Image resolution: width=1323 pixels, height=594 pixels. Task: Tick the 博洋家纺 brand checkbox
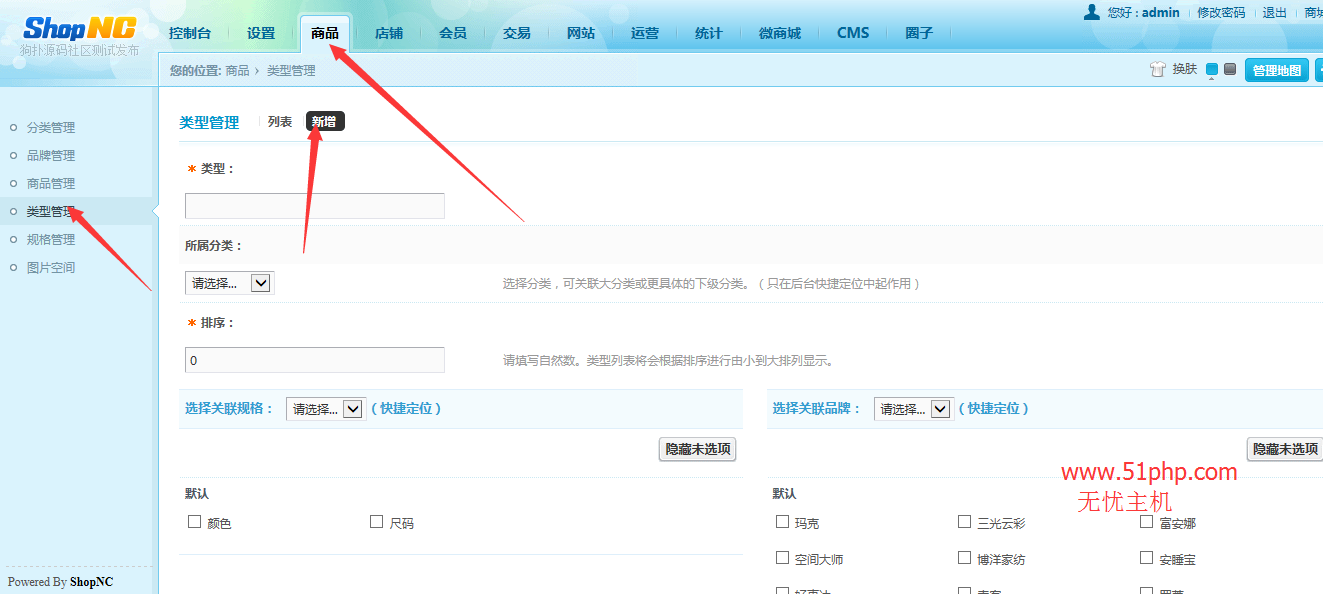[x=965, y=558]
